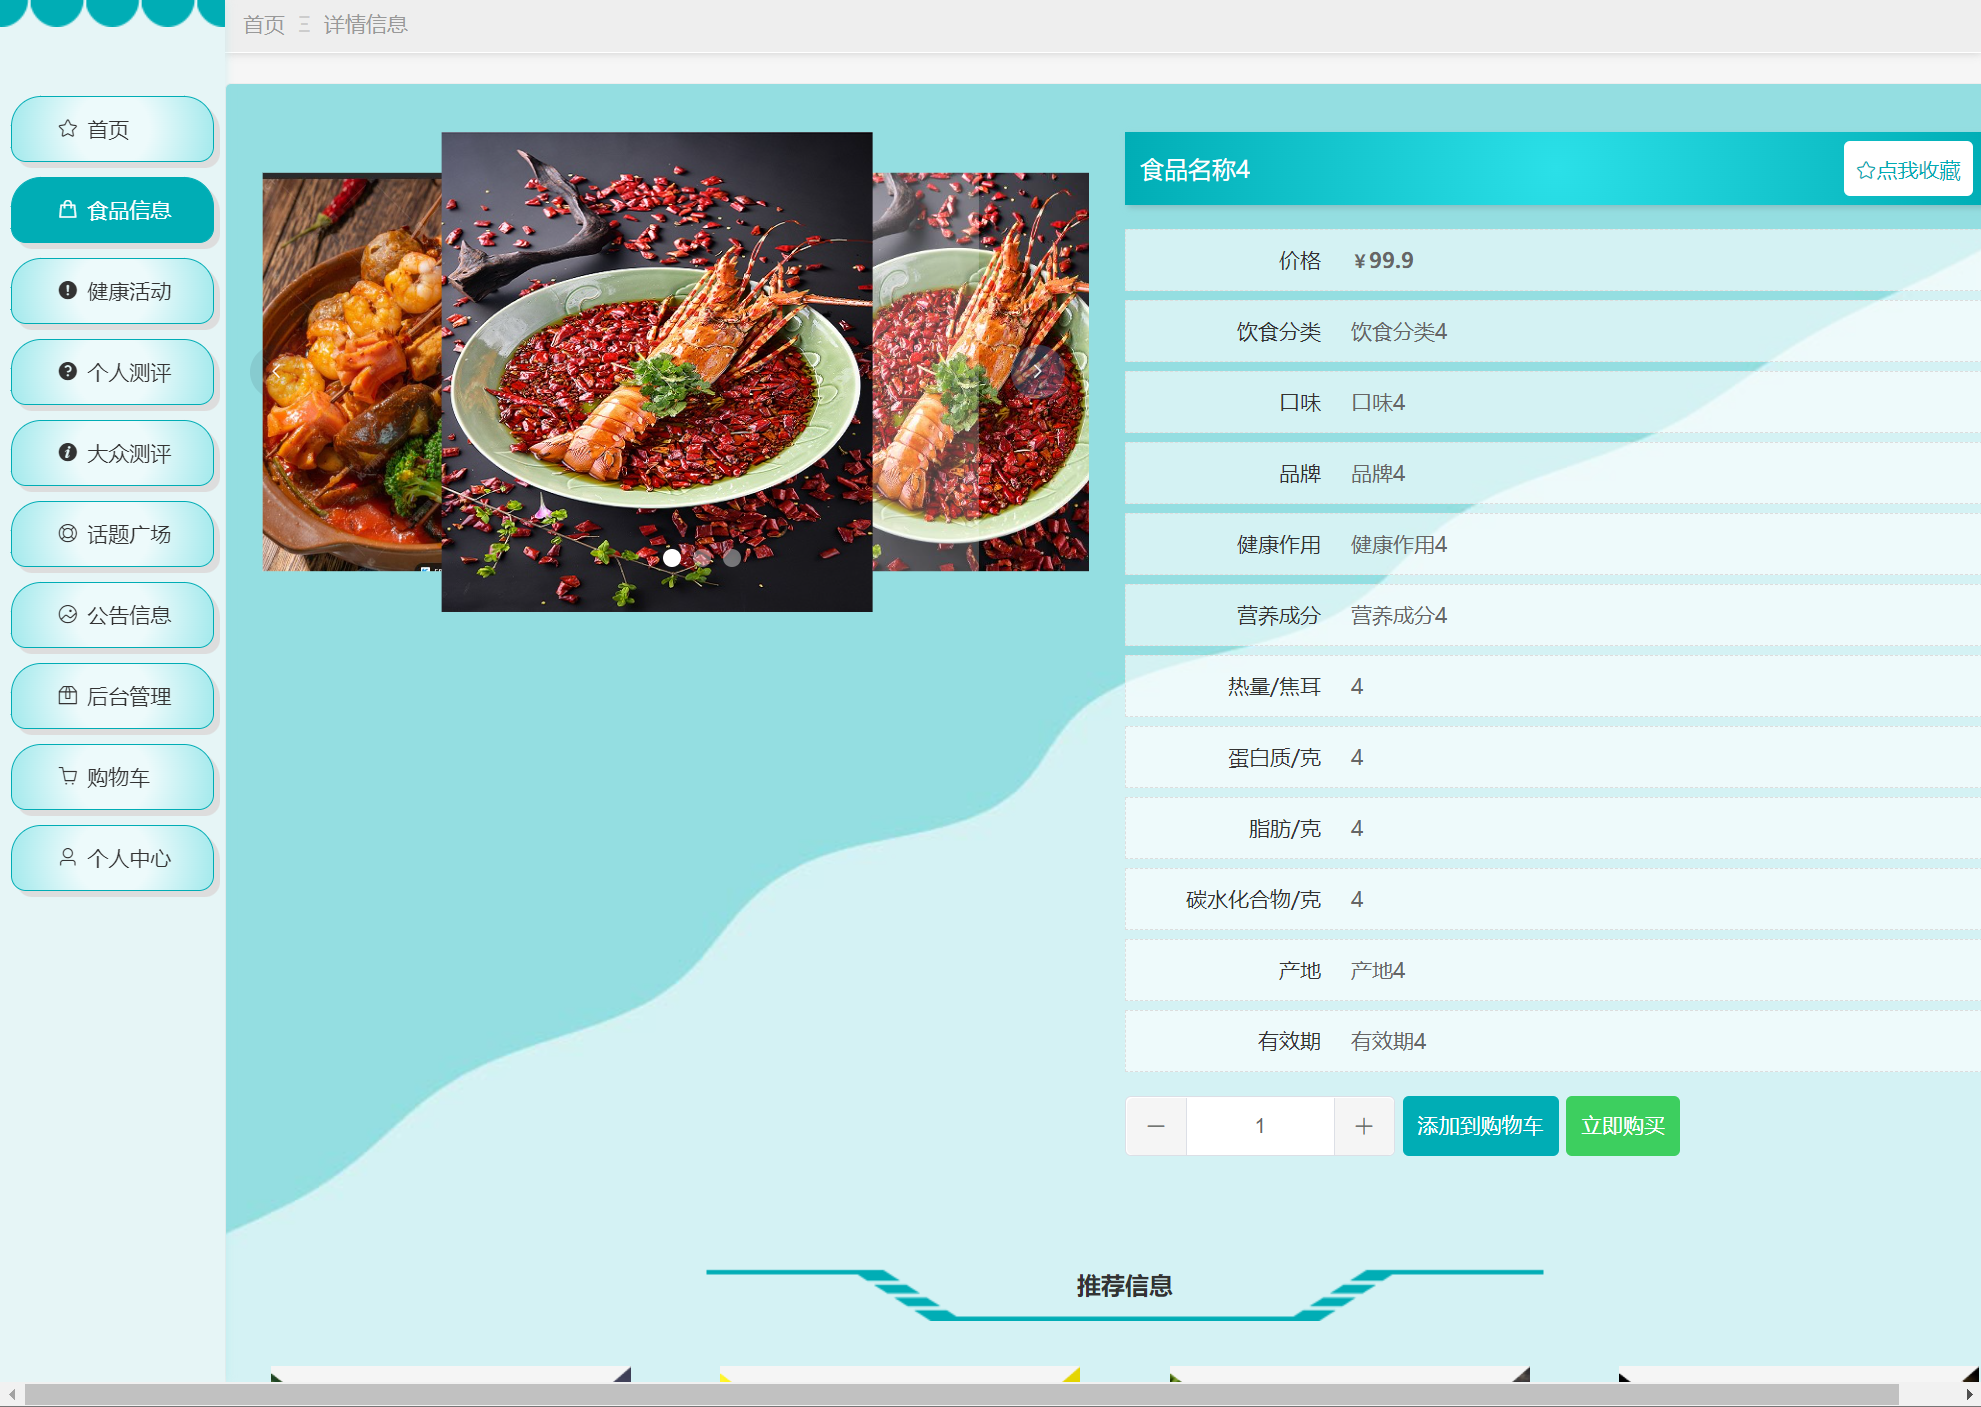Select the first carousel indicator dot

click(x=672, y=558)
